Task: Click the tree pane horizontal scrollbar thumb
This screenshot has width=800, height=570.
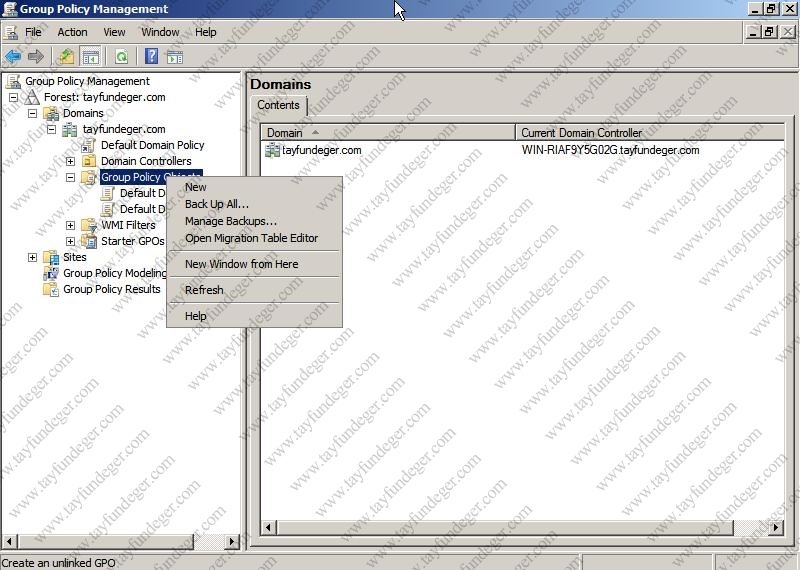Action: [105, 541]
